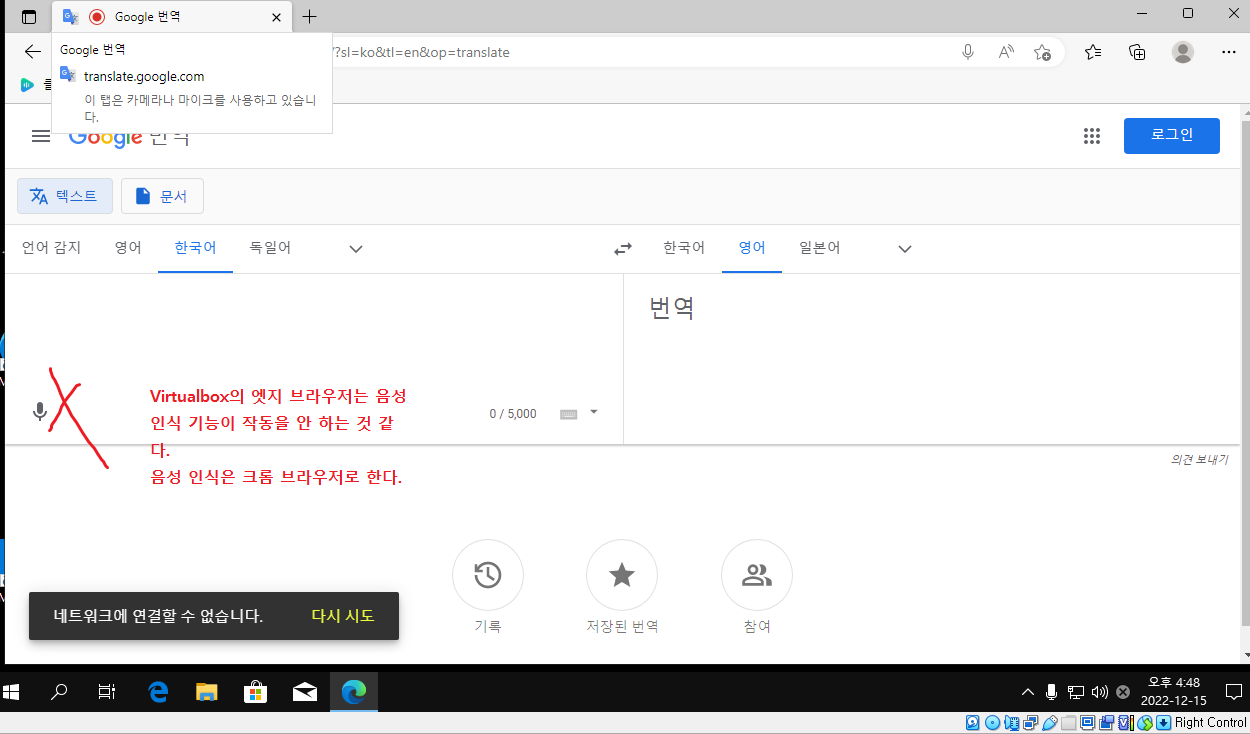Open the 참여 contribute icon

coord(757,575)
